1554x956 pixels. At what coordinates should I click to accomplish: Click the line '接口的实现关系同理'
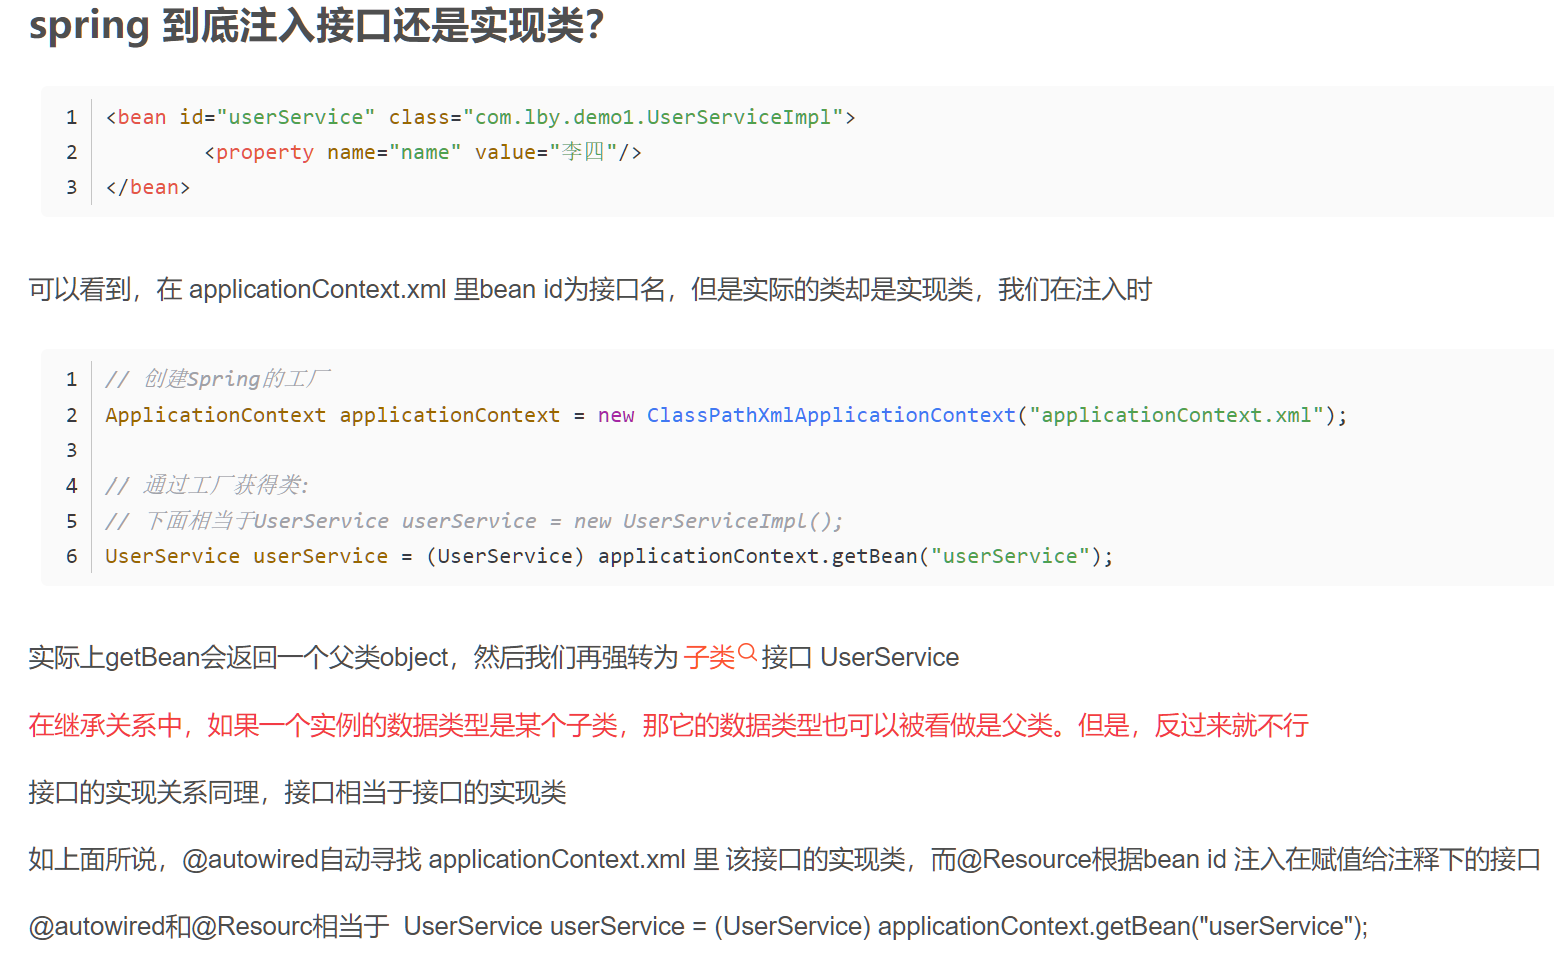[x=297, y=793]
